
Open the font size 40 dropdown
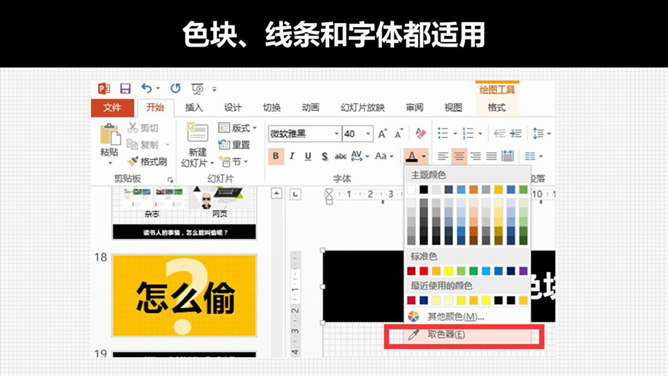coord(369,134)
